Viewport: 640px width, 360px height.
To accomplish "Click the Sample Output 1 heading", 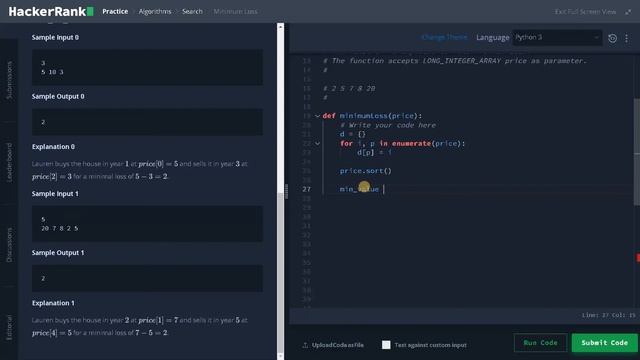I will (x=58, y=253).
